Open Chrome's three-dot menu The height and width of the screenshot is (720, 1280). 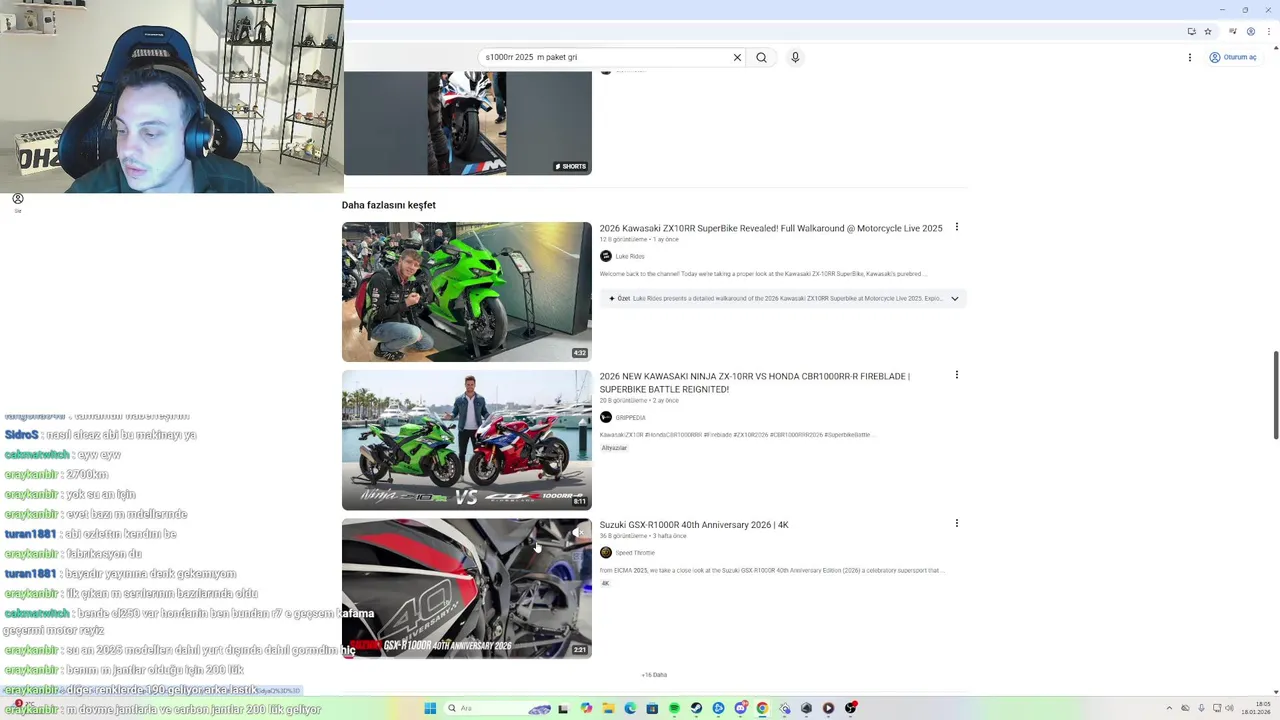pyautogui.click(x=1270, y=31)
